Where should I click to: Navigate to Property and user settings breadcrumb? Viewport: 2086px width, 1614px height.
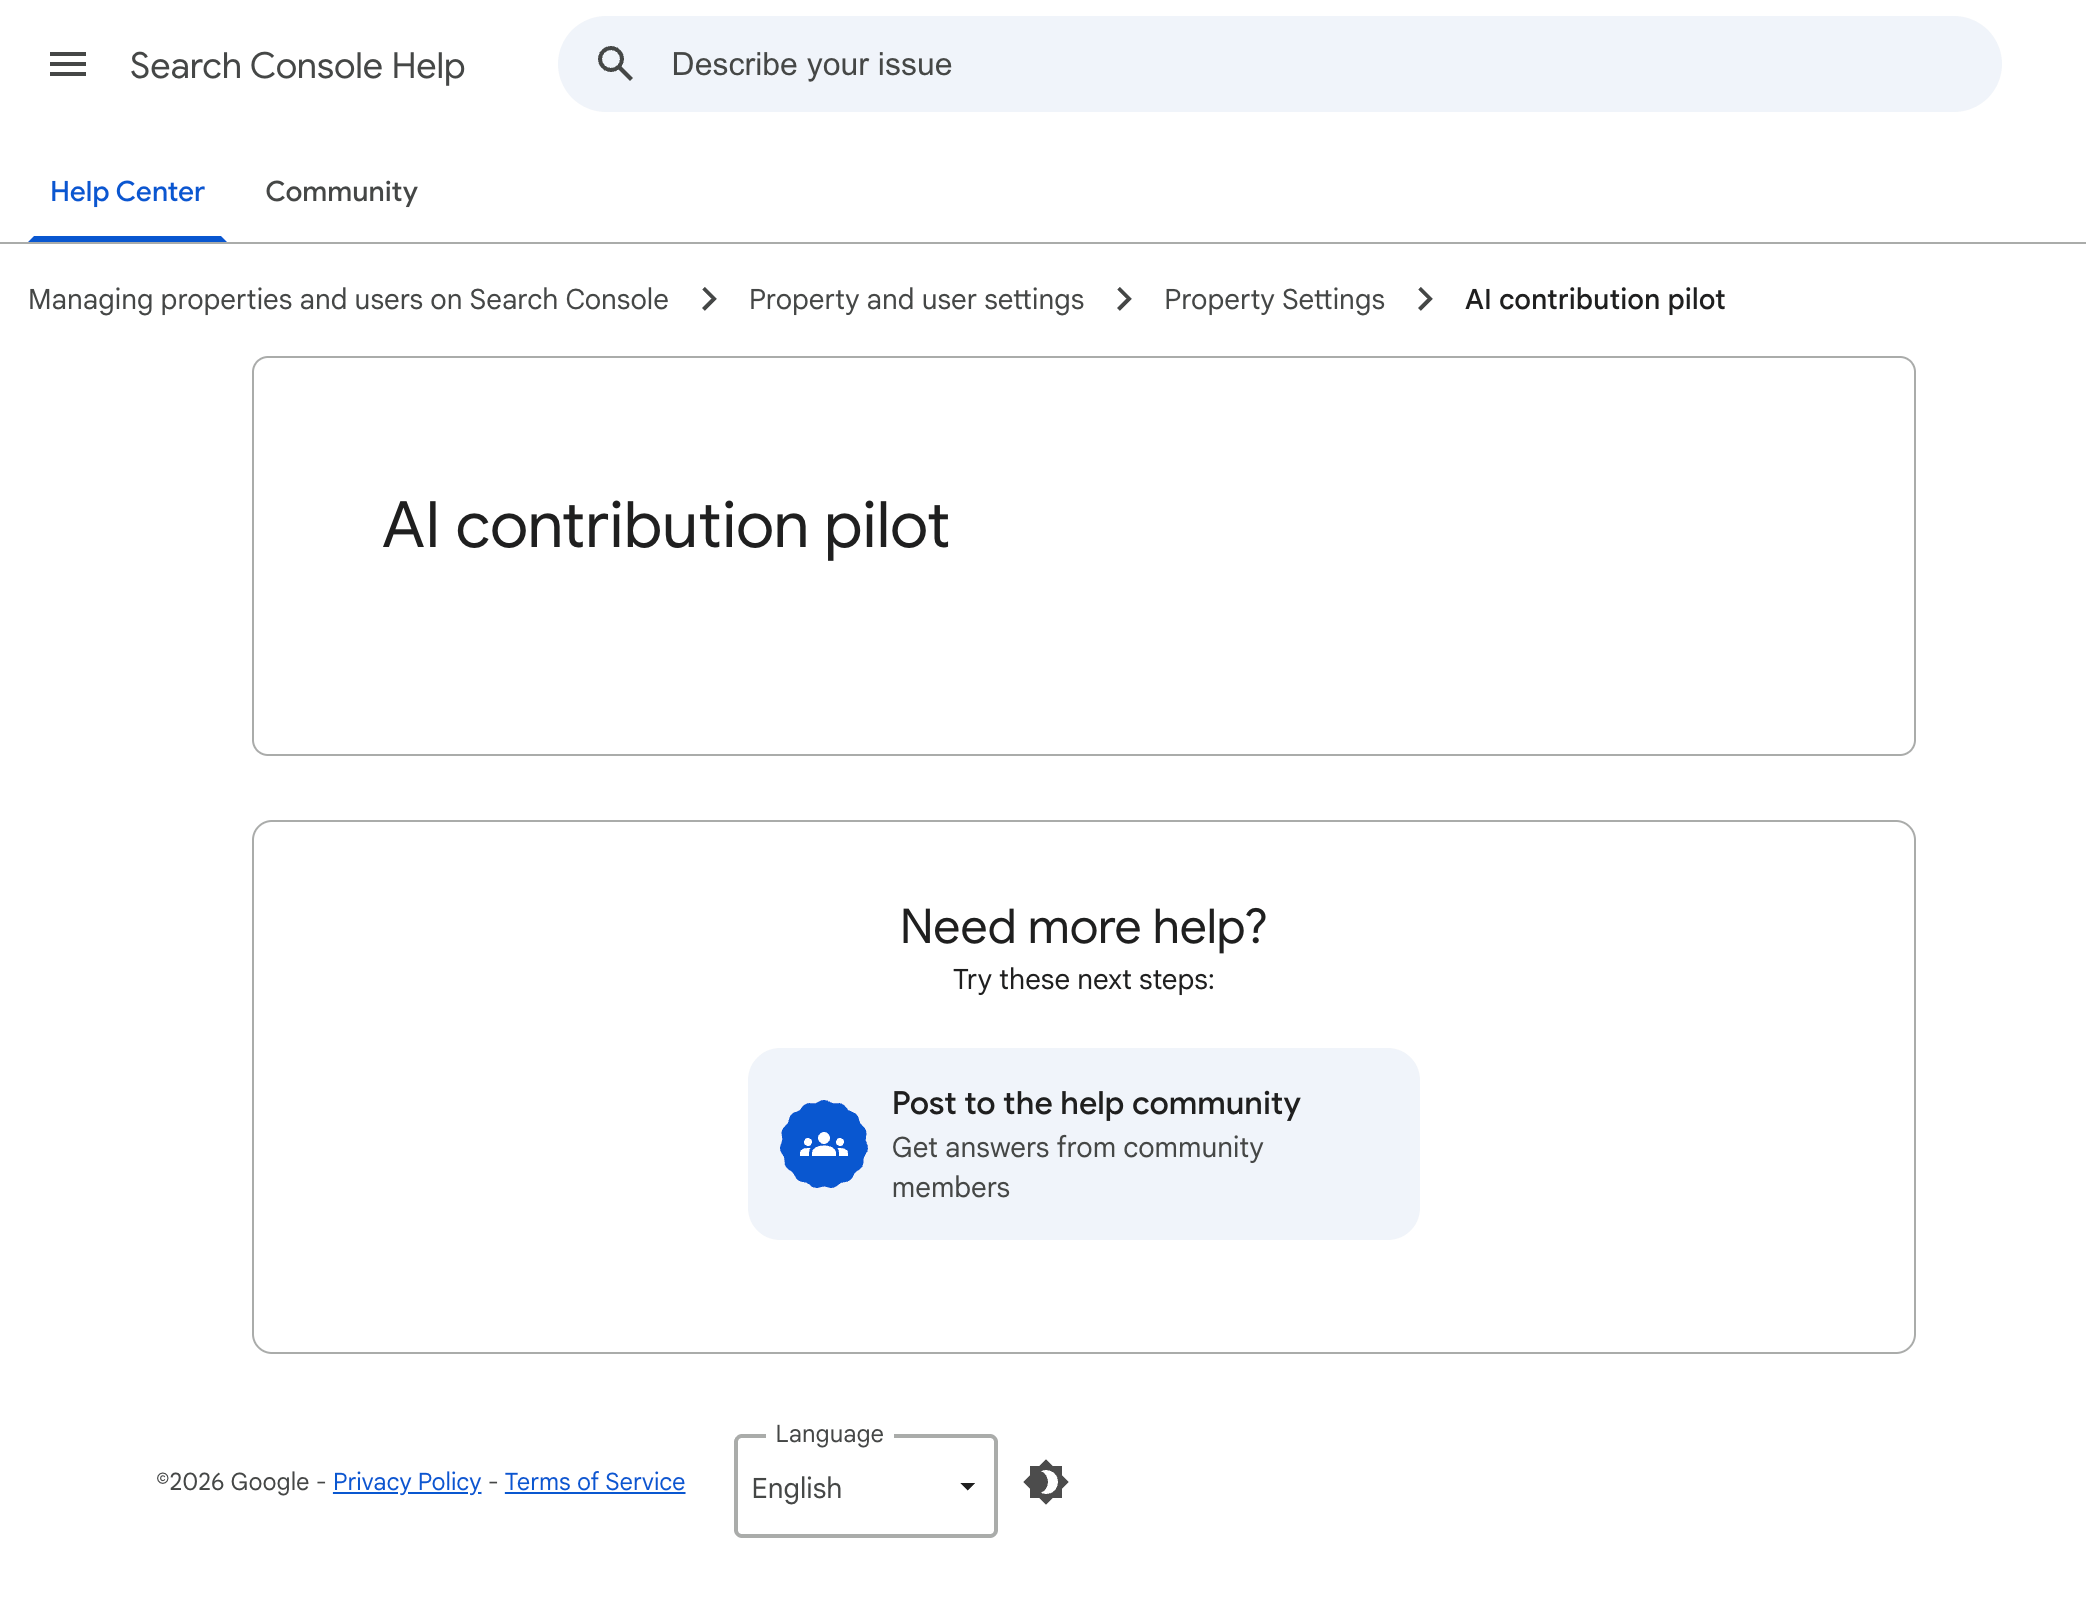[x=916, y=299]
